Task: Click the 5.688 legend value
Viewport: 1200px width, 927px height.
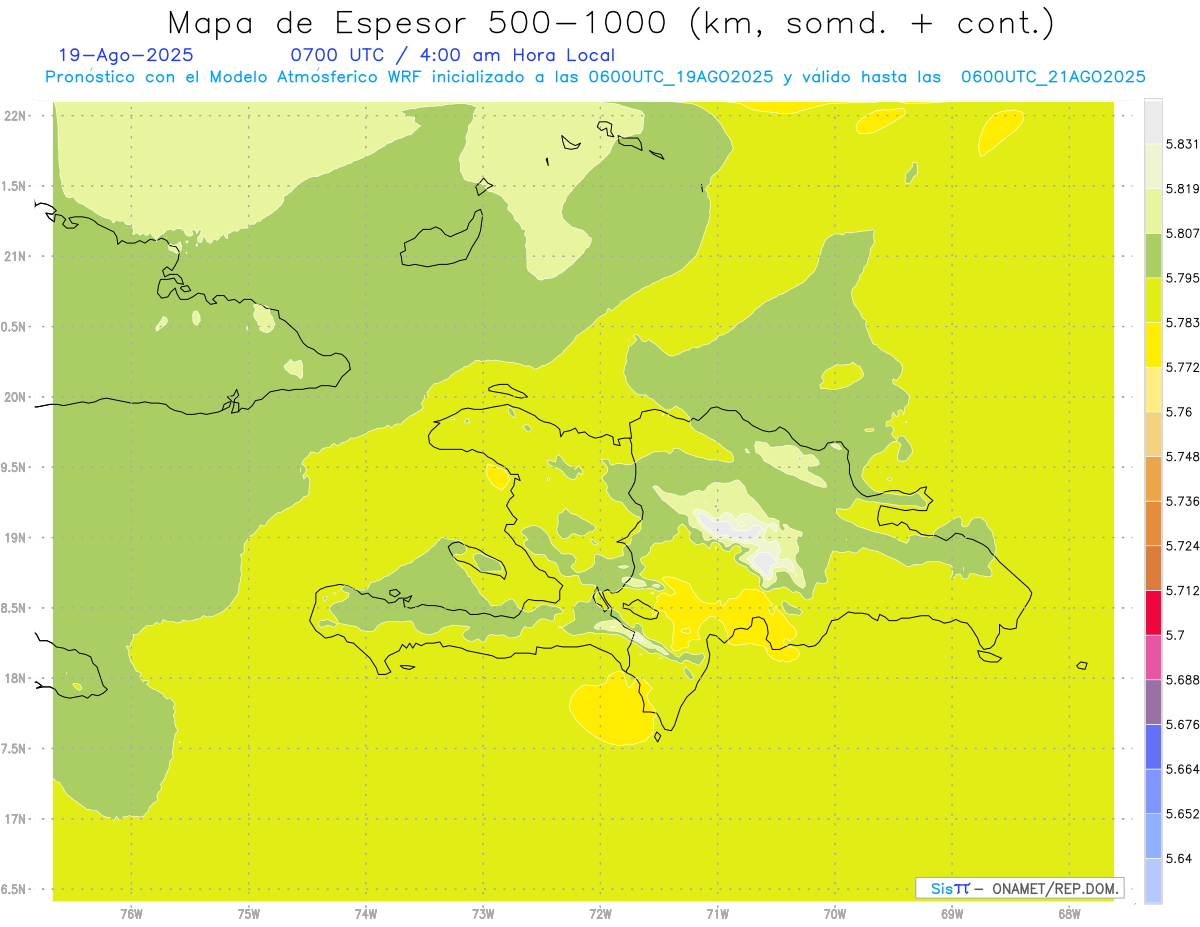Action: pos(1182,680)
